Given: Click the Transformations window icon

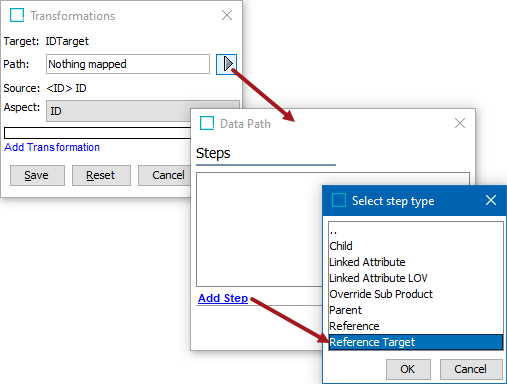Looking at the screenshot, I should (x=17, y=15).
